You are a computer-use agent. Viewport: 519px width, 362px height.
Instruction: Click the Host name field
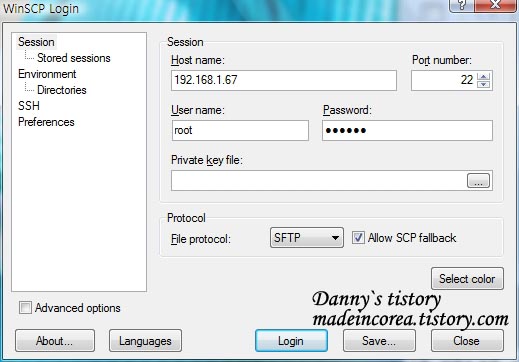click(x=284, y=80)
